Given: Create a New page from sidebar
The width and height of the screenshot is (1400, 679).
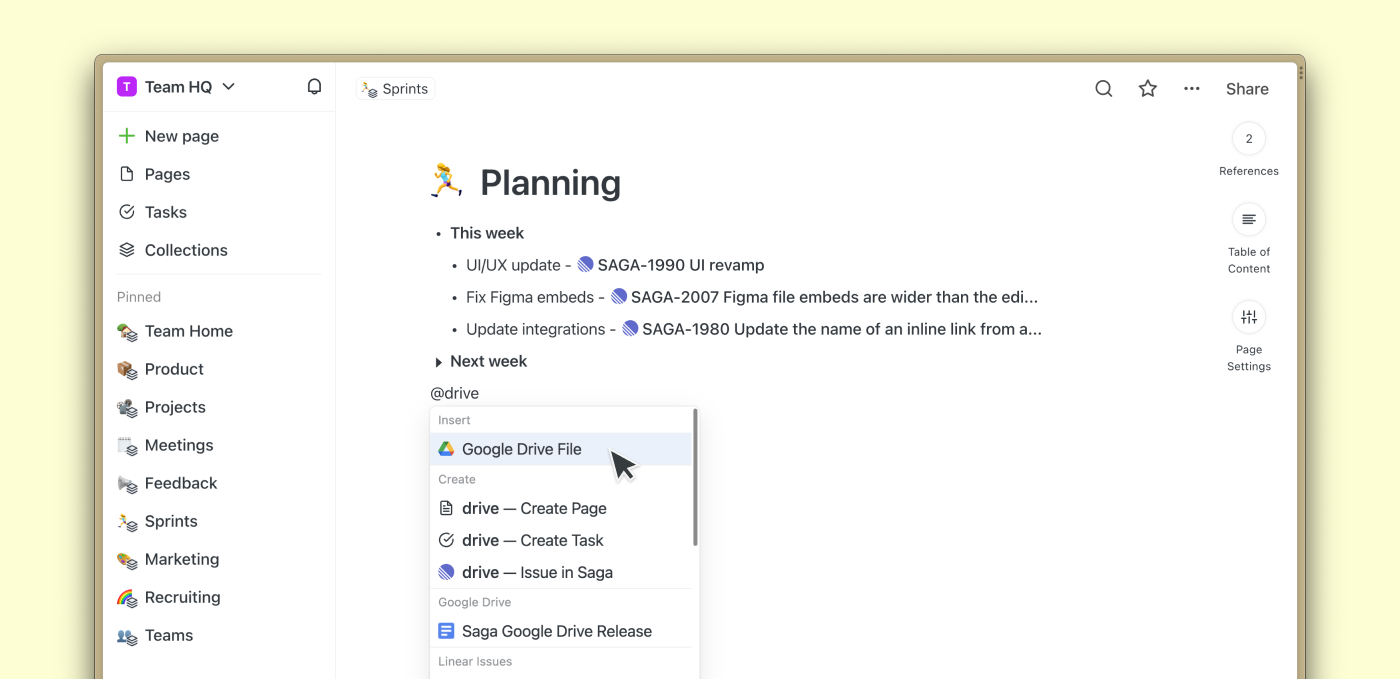Looking at the screenshot, I should 181,136.
